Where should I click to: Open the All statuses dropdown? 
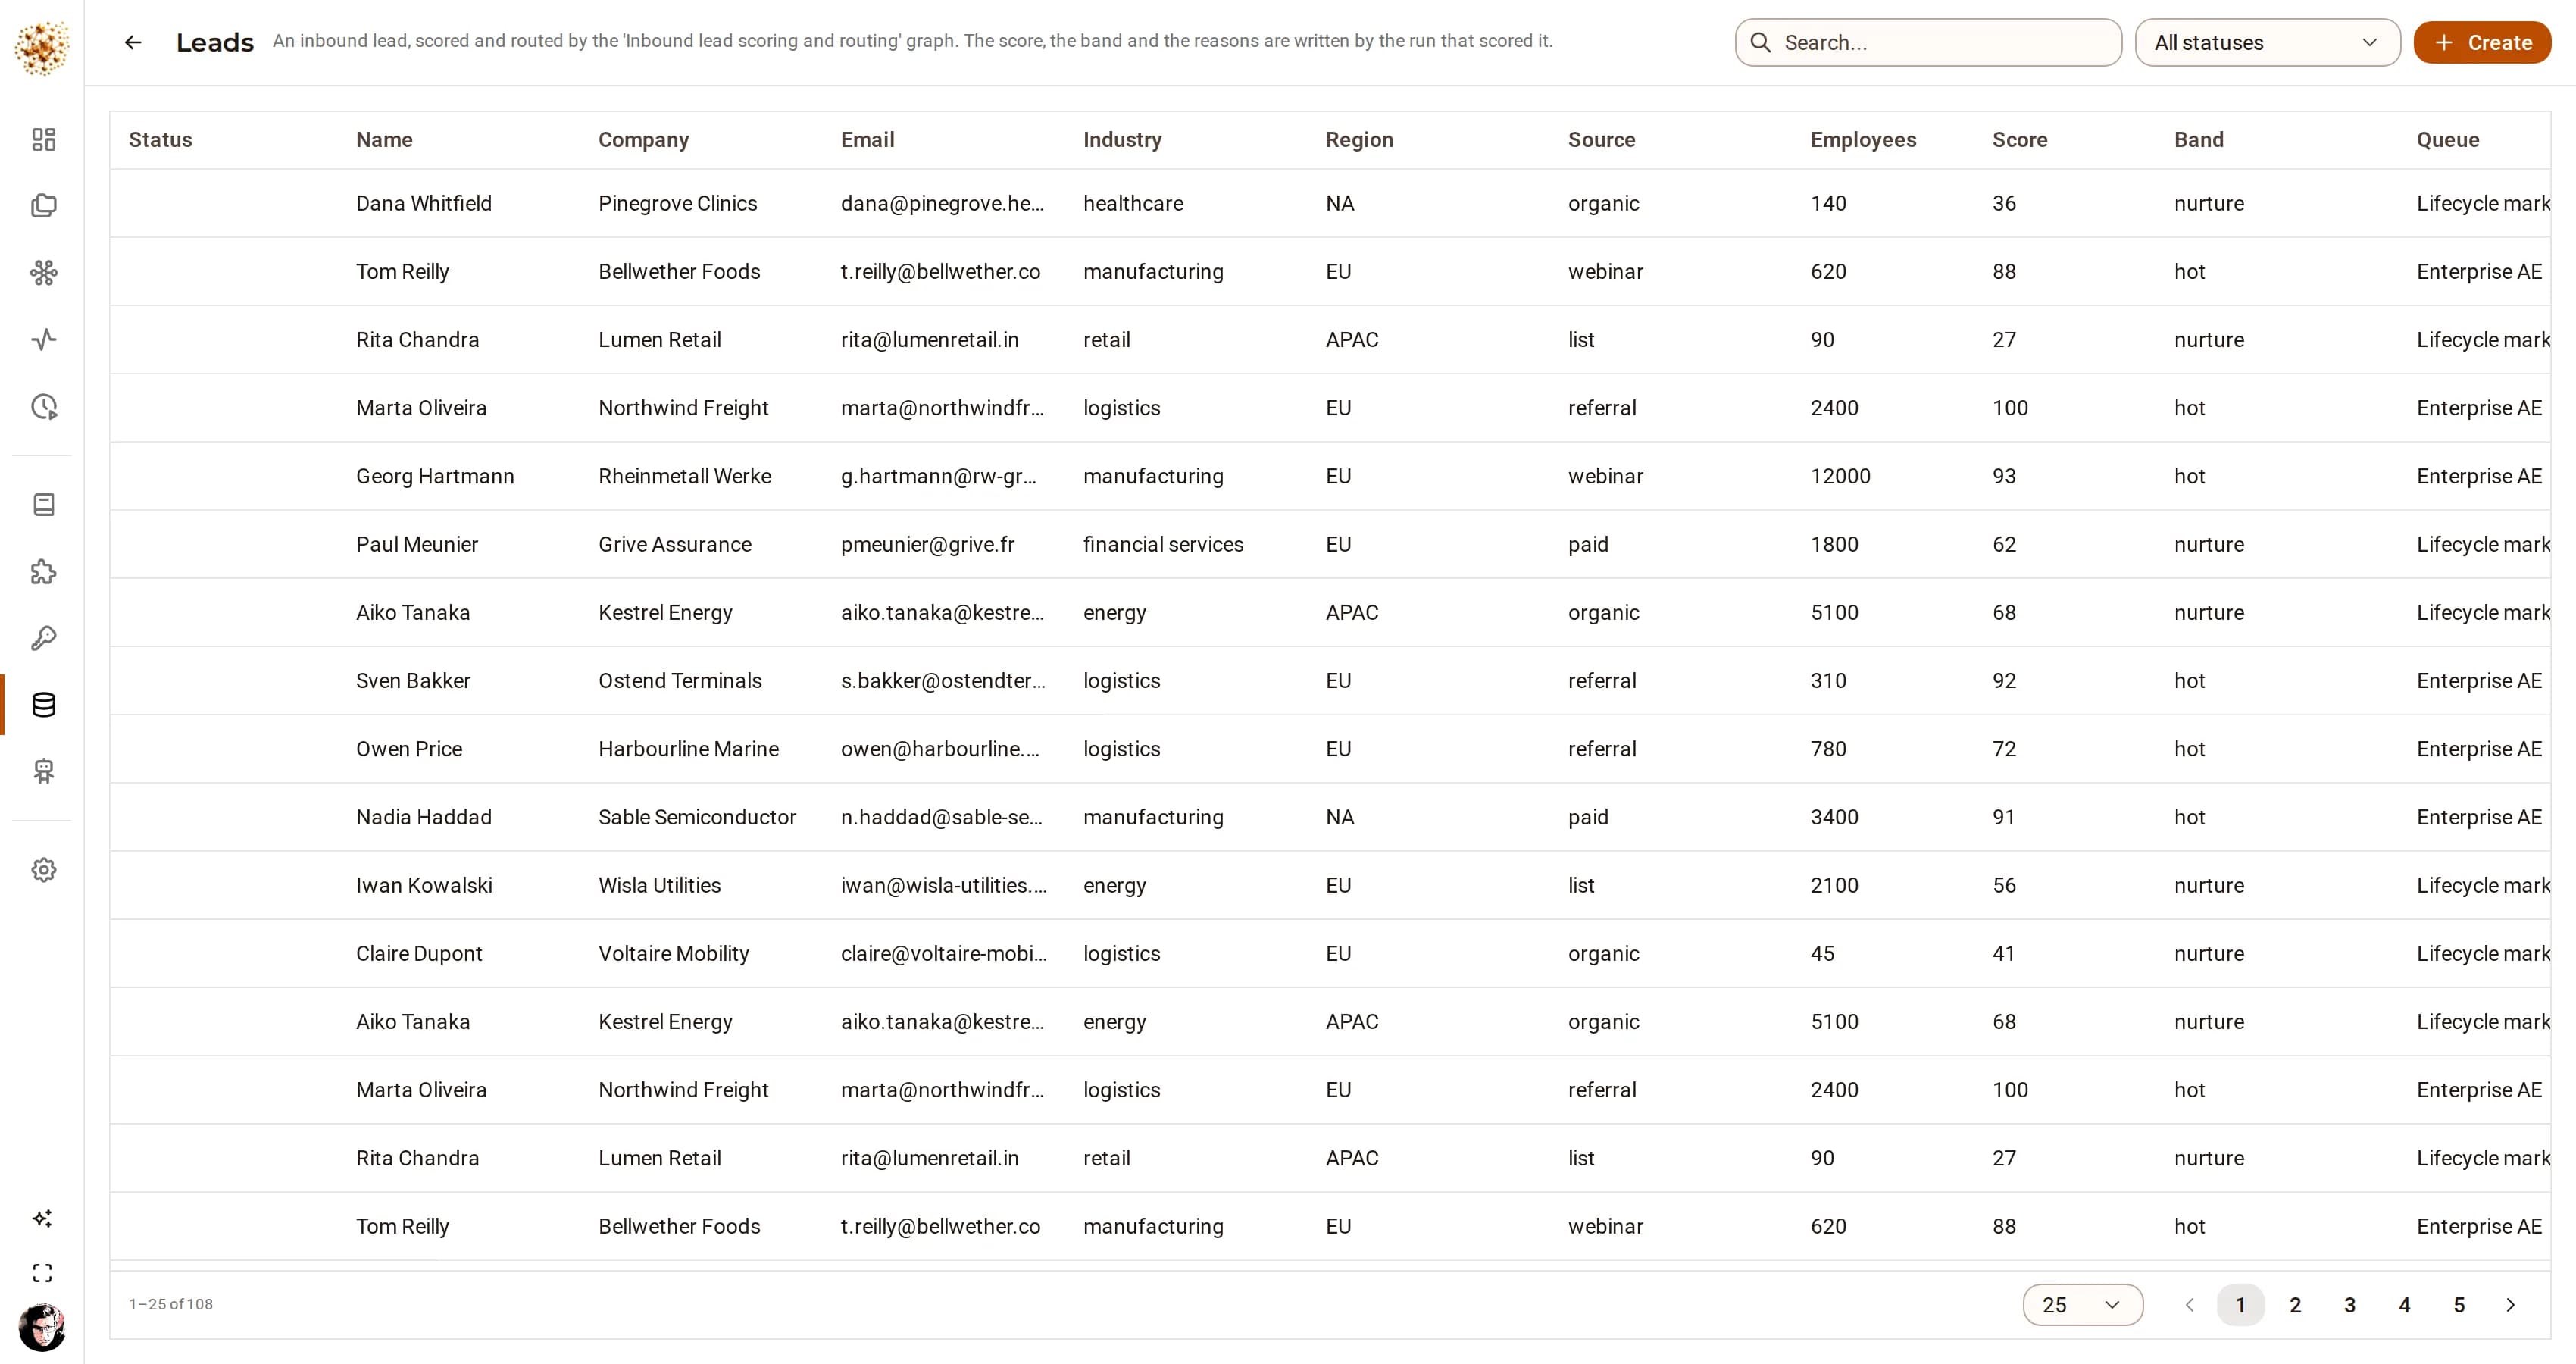click(x=2267, y=43)
